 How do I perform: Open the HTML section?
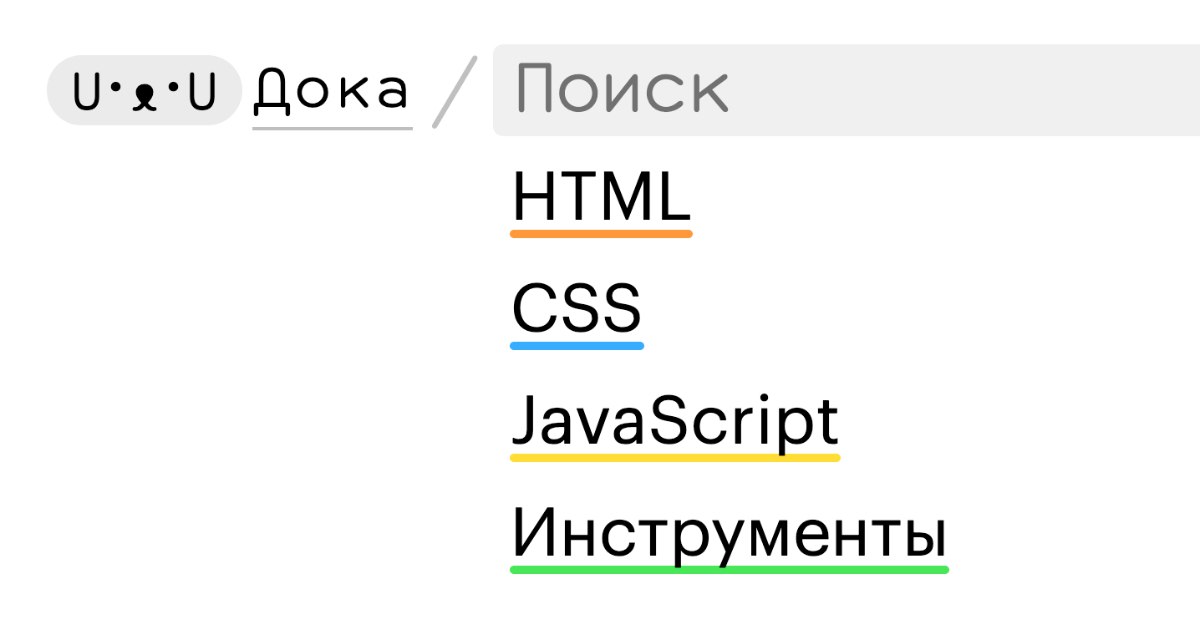click(601, 198)
